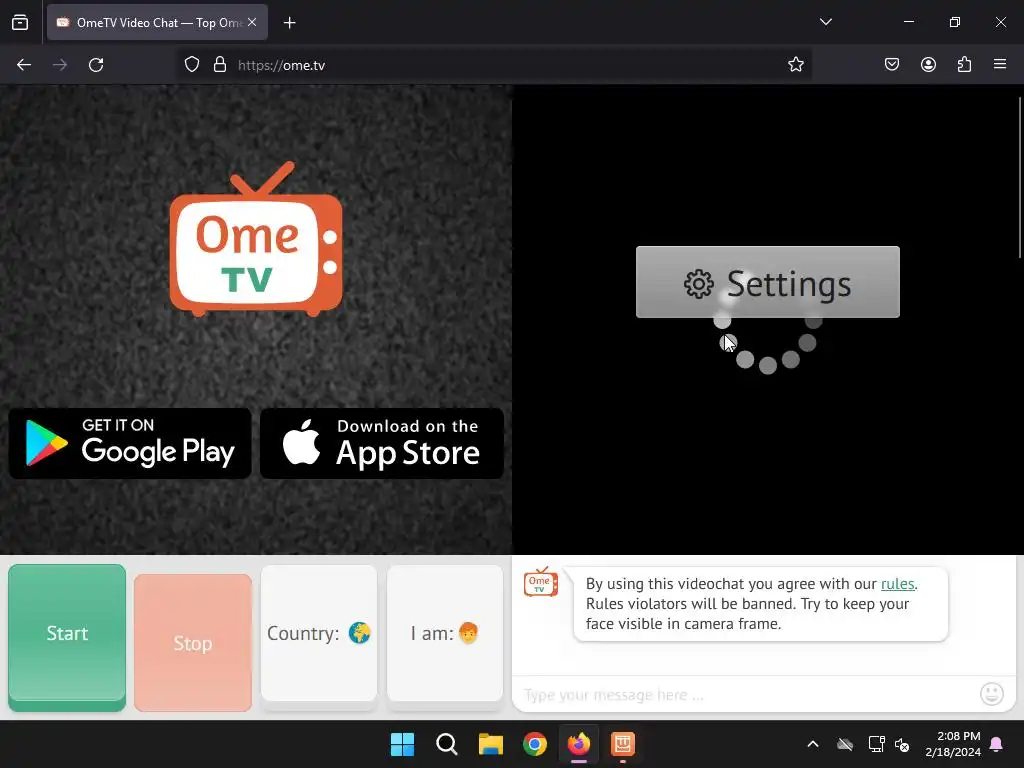This screenshot has width=1024, height=768.
Task: Focus the ome.tv address bar
Action: (496, 65)
